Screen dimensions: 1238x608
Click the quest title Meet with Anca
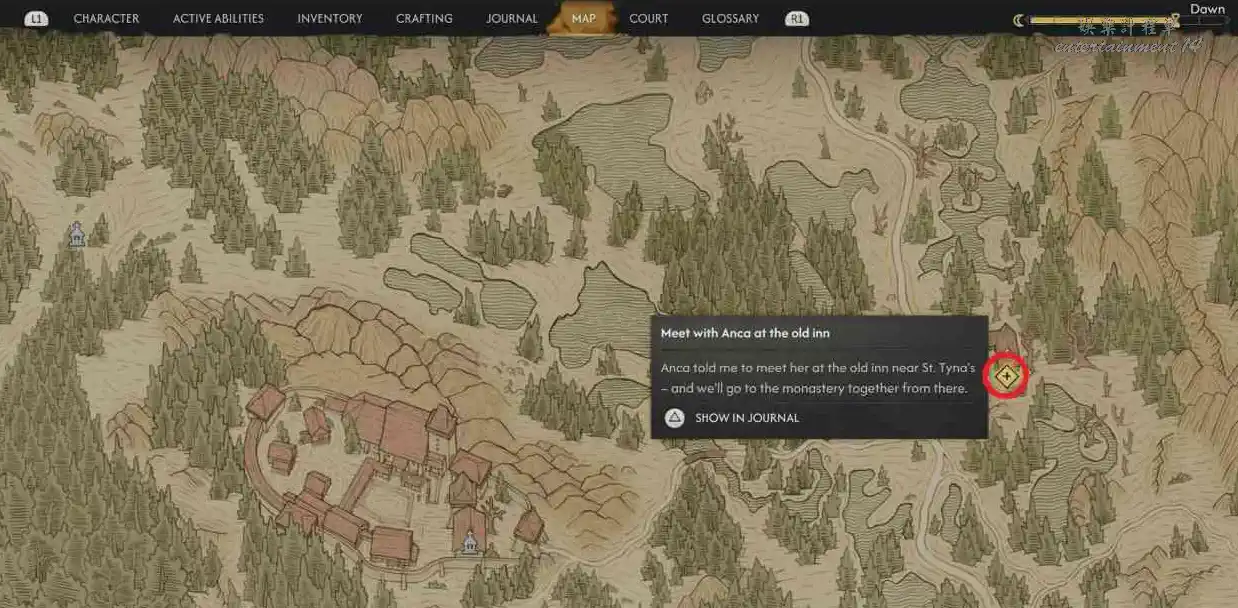[x=745, y=333]
